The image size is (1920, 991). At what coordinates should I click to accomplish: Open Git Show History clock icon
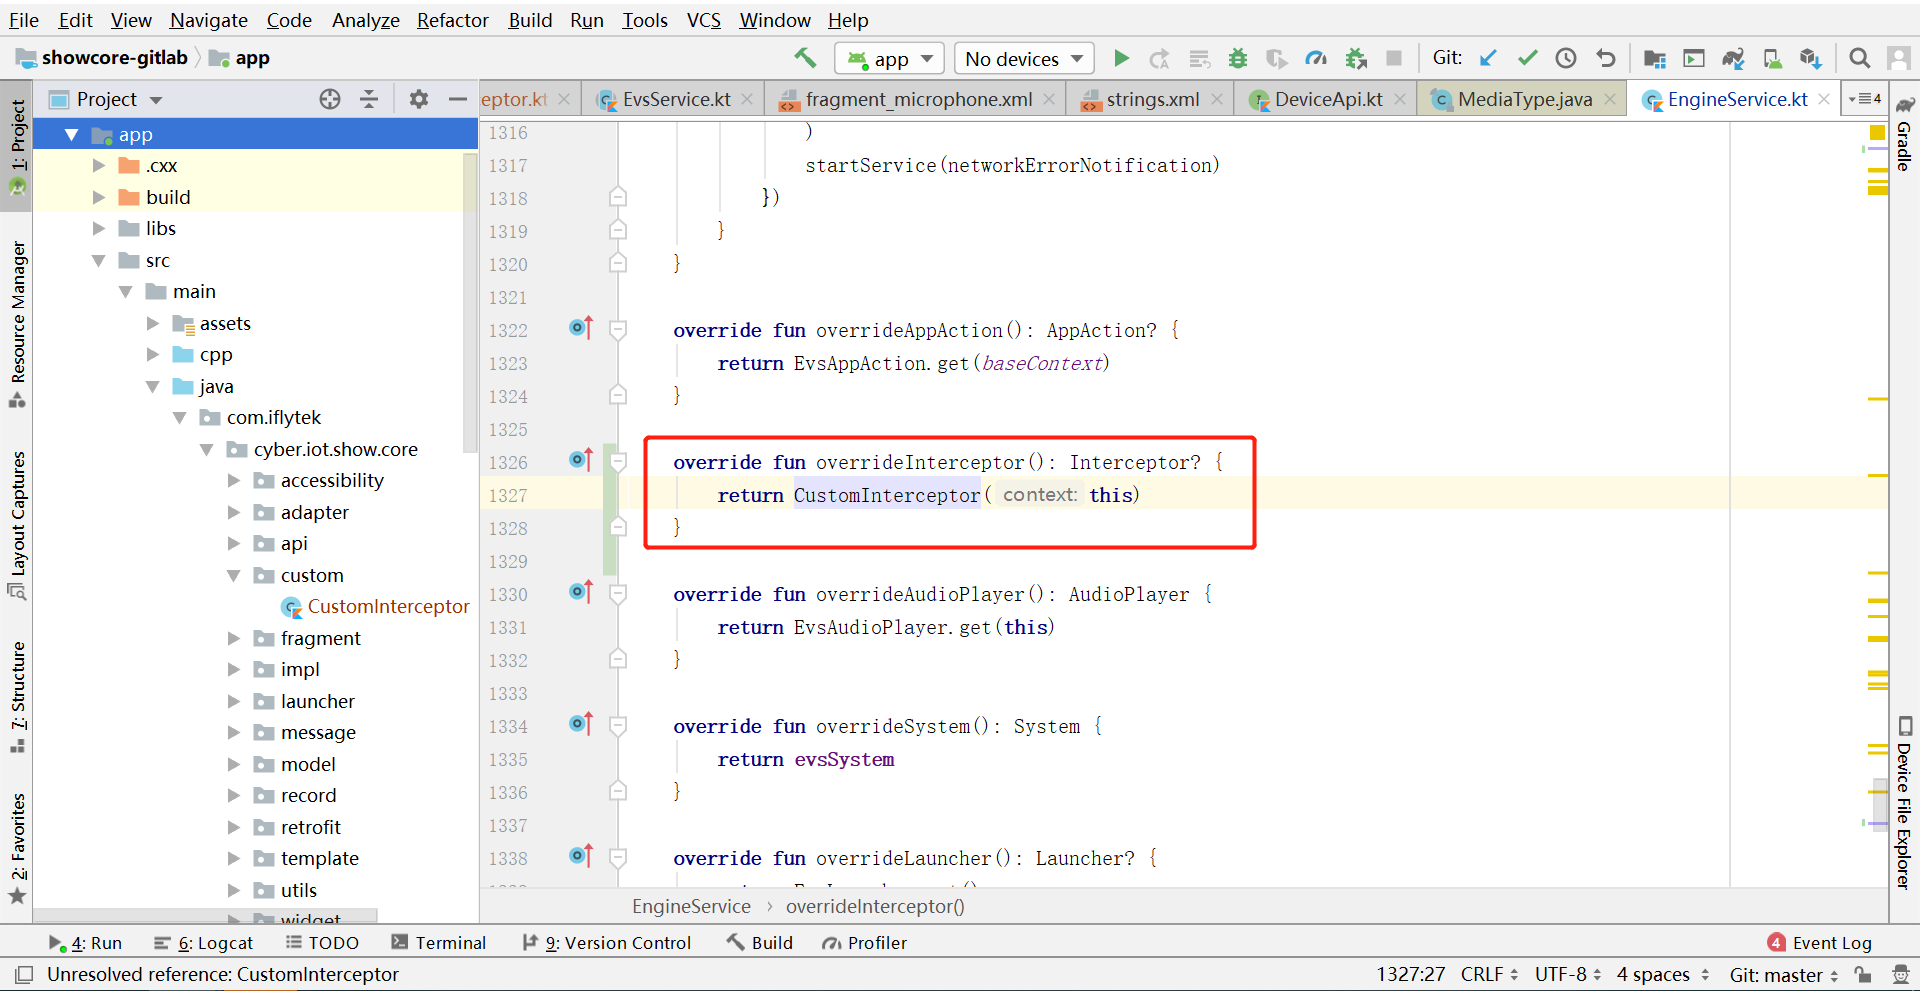click(1566, 58)
